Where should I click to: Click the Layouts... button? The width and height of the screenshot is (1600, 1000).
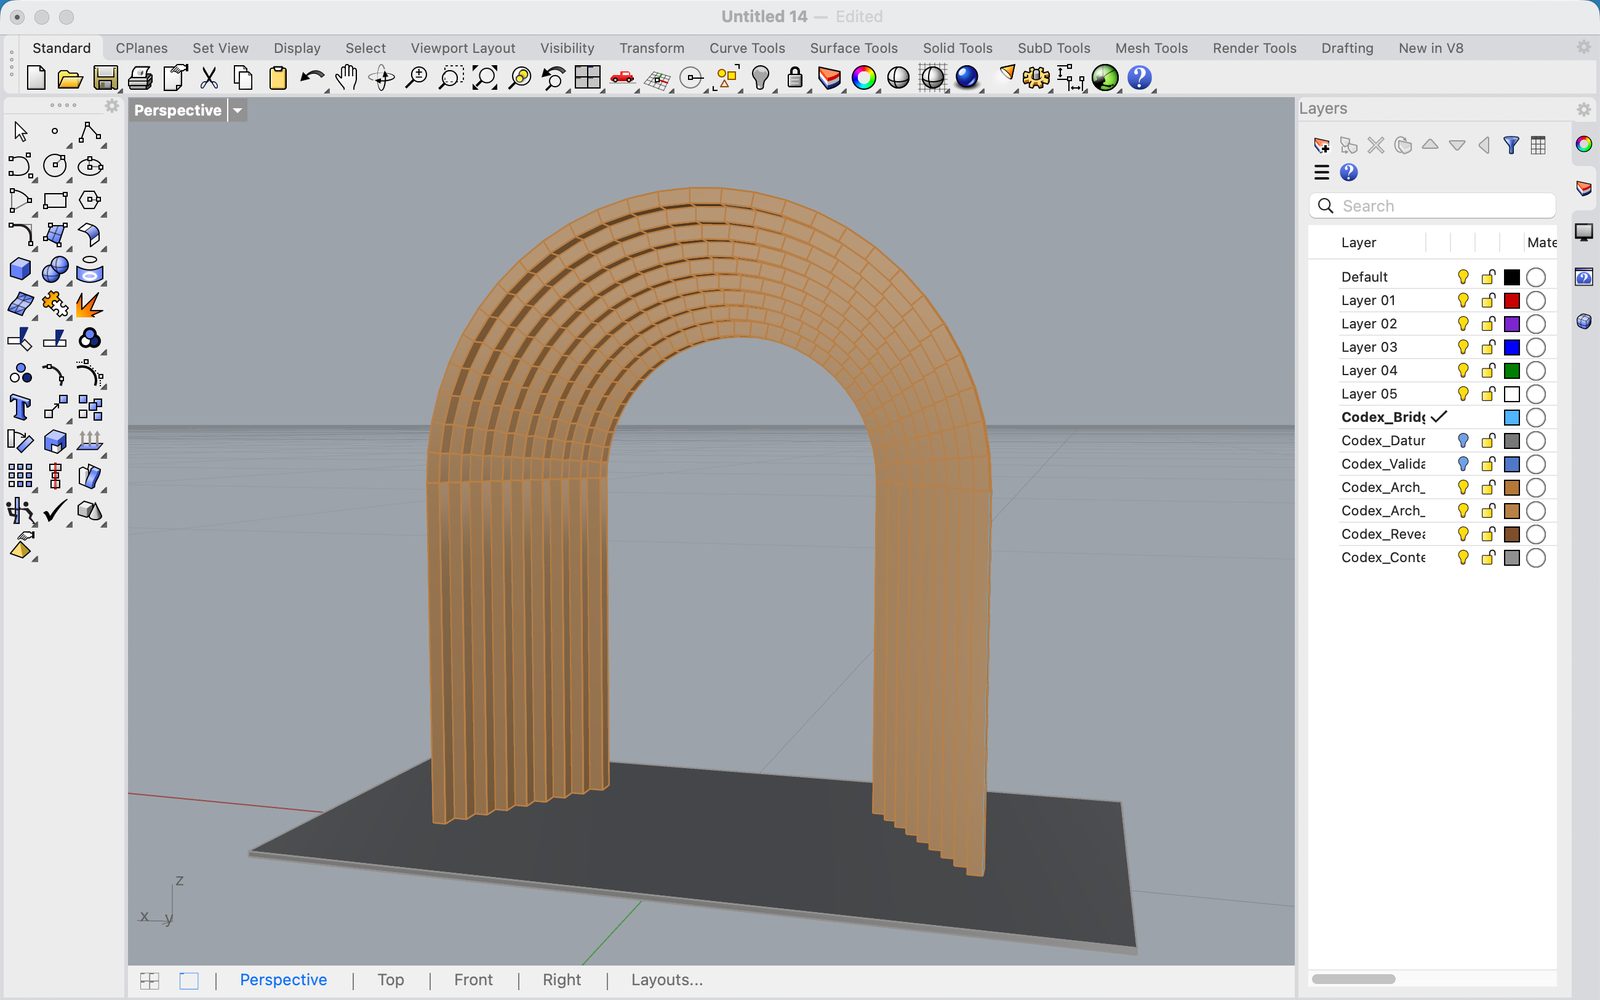(667, 980)
